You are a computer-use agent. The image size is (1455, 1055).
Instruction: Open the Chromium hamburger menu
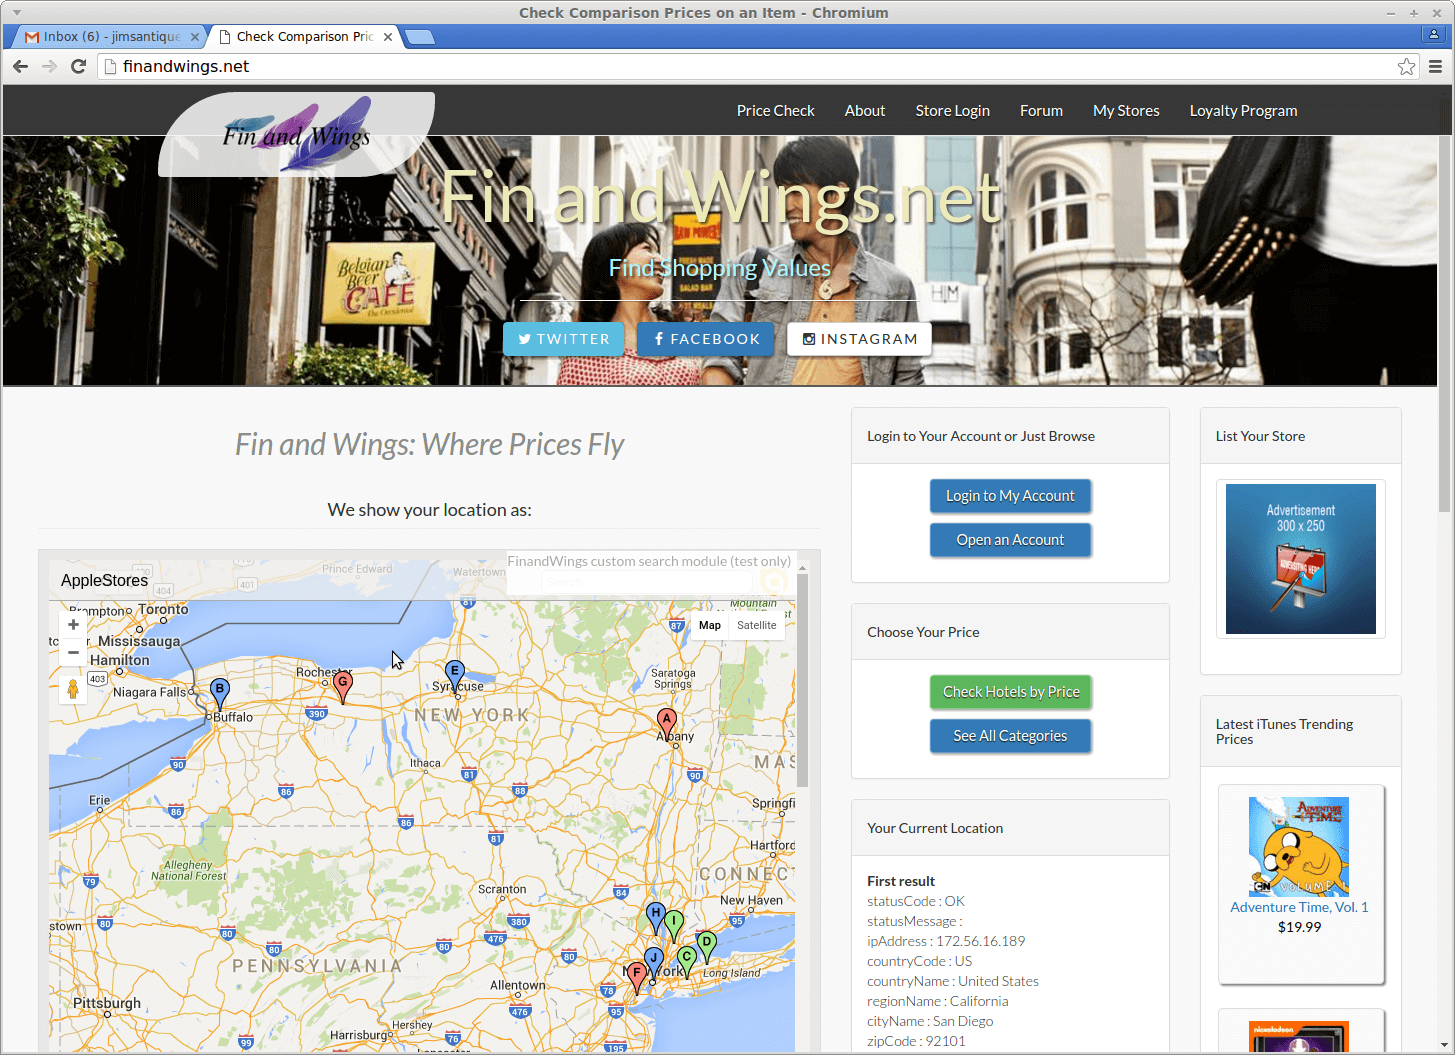click(x=1435, y=66)
